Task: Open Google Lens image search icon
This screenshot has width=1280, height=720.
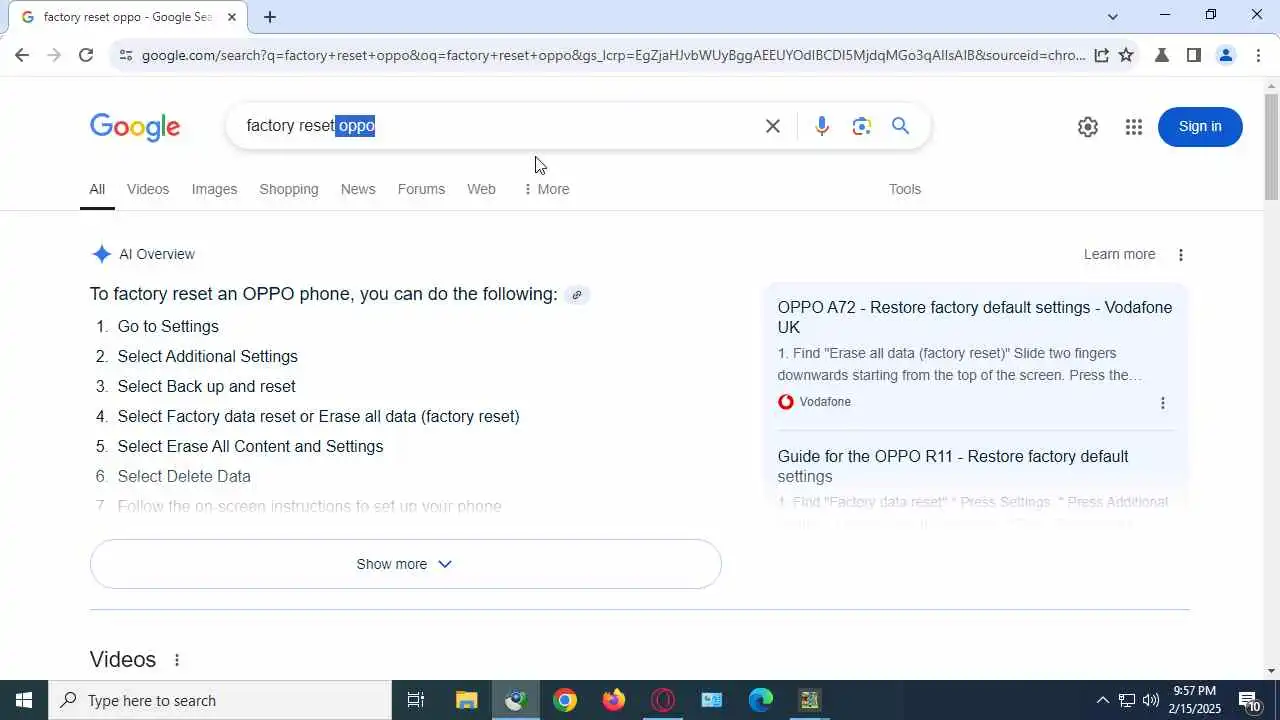Action: 862,126
